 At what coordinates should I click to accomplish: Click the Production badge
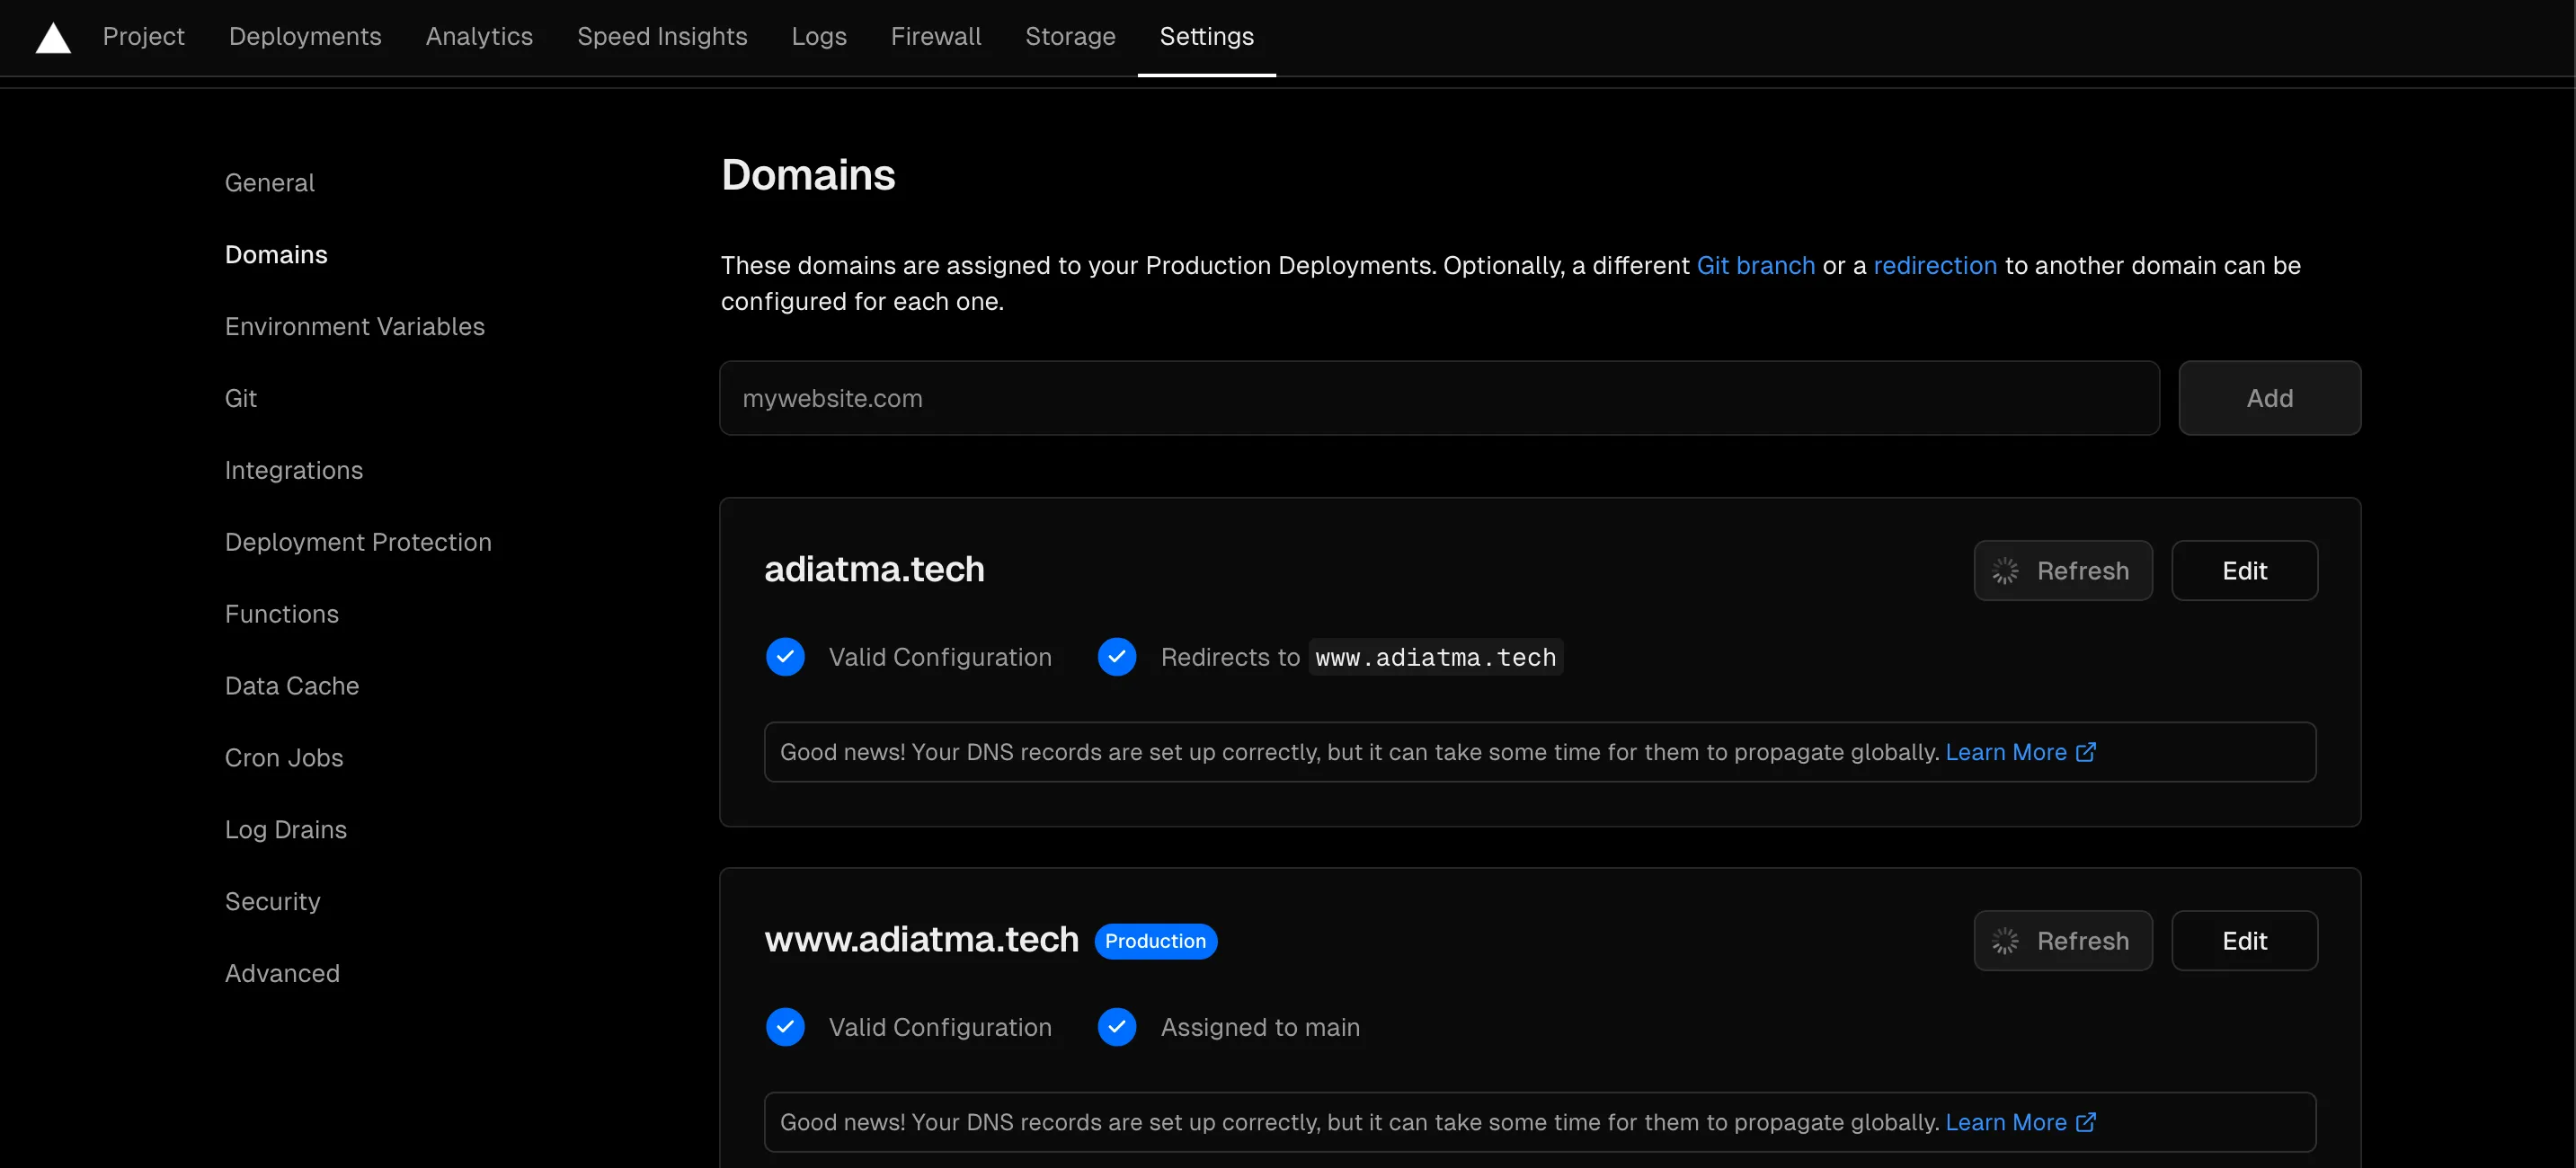pyautogui.click(x=1155, y=941)
